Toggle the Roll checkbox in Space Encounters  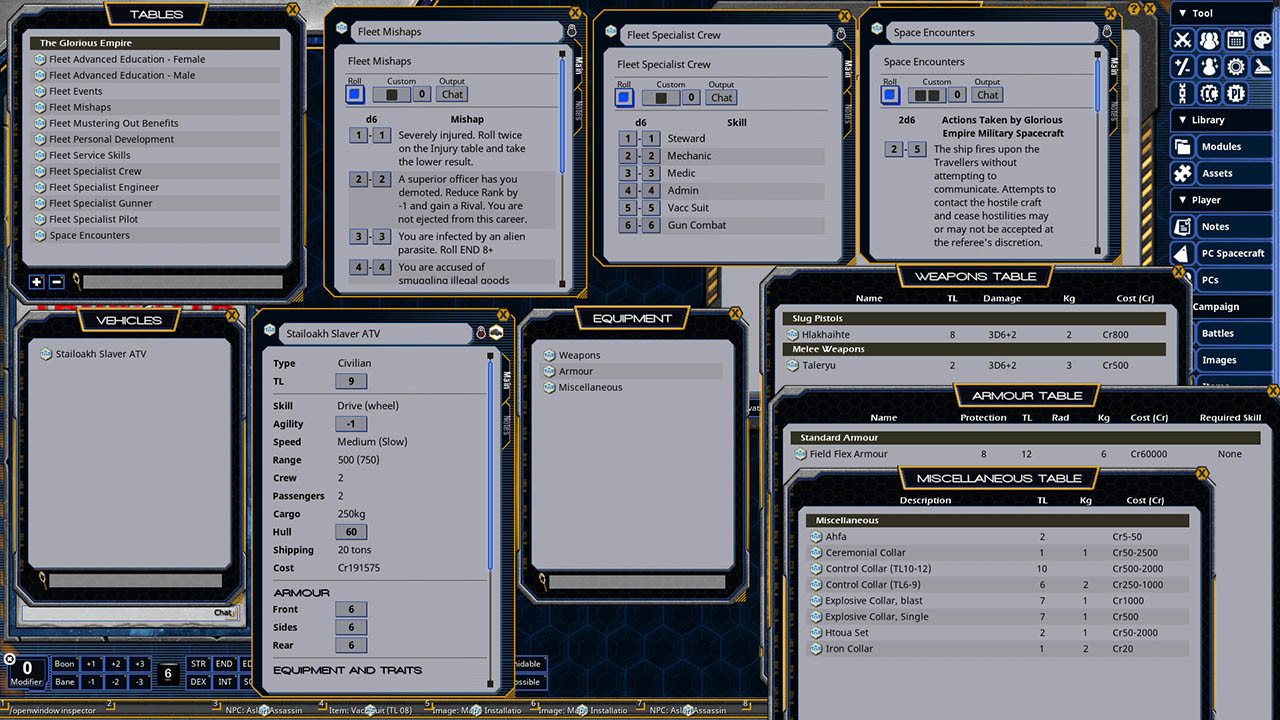click(x=890, y=93)
